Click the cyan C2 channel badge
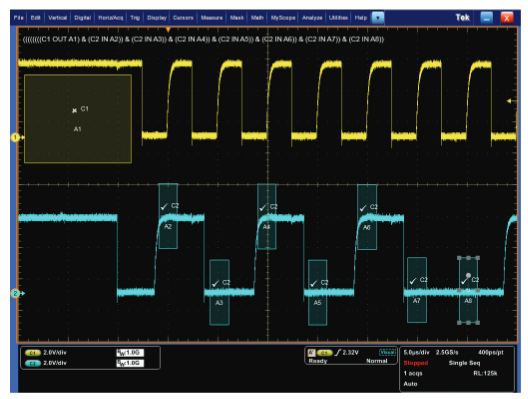This screenshot has height=399, width=528. tap(33, 363)
